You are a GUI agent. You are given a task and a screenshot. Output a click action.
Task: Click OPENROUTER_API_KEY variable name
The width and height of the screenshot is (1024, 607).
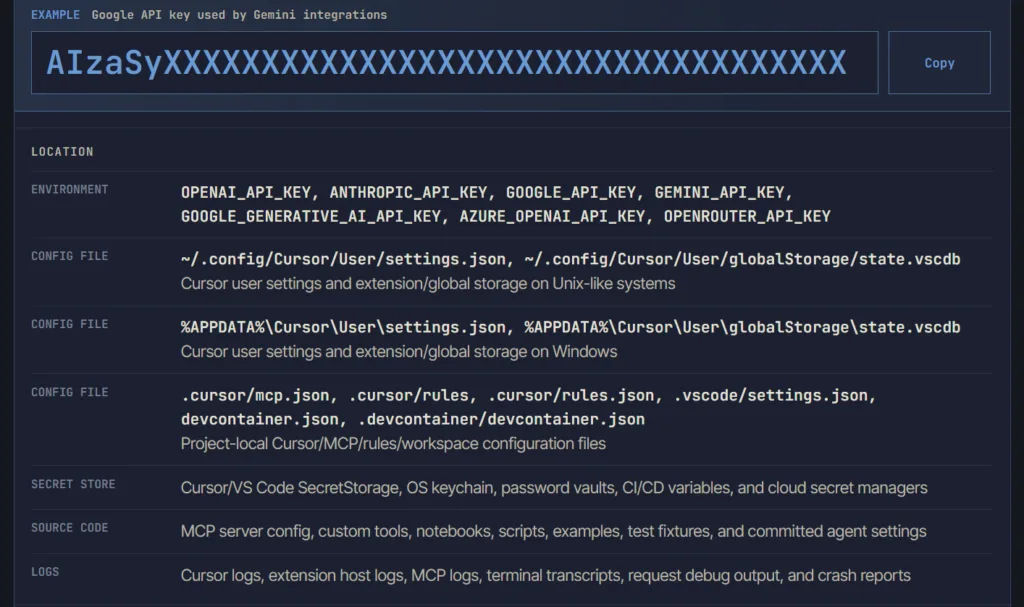tap(747, 216)
